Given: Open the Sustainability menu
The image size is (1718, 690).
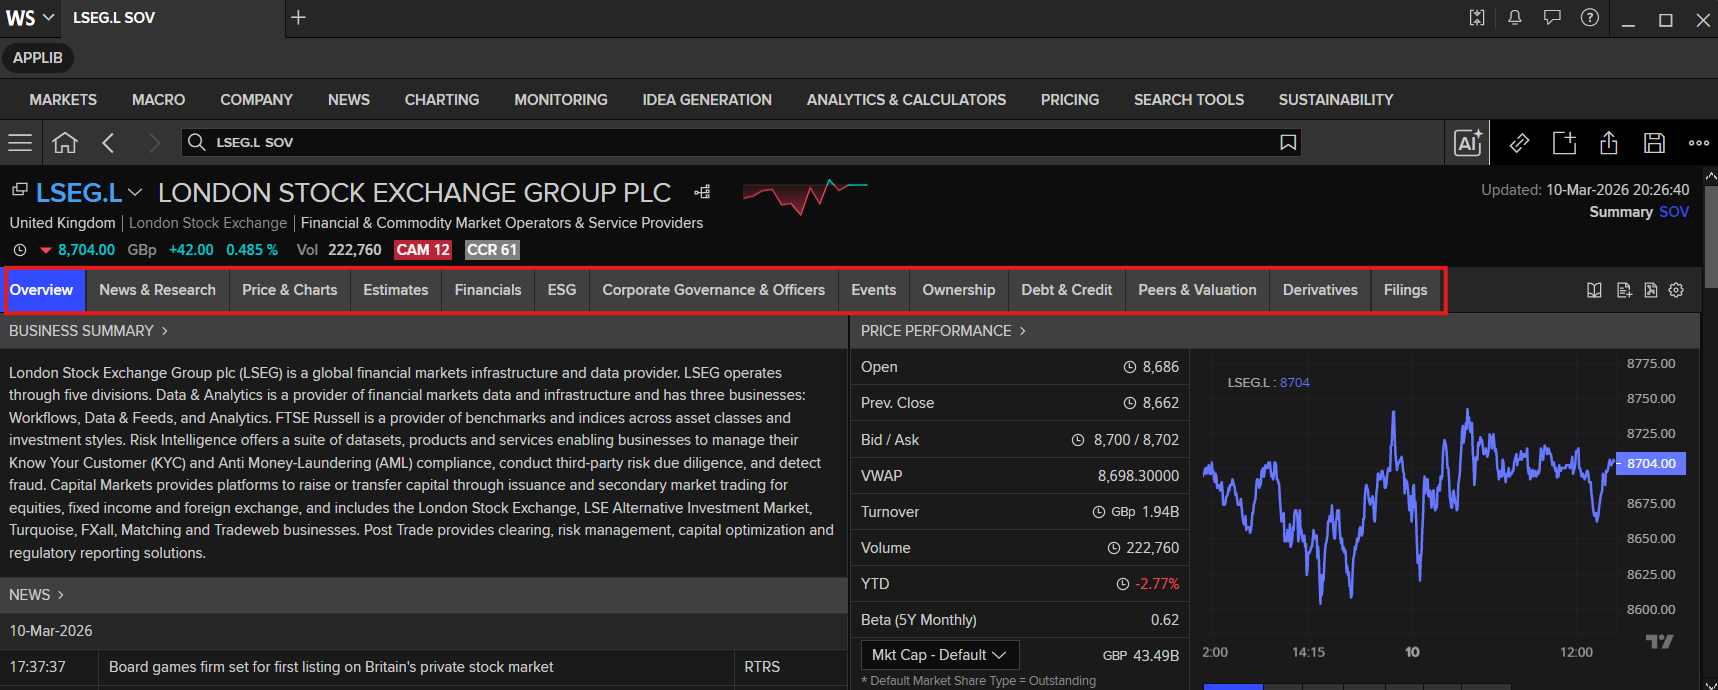Looking at the screenshot, I should pyautogui.click(x=1336, y=100).
